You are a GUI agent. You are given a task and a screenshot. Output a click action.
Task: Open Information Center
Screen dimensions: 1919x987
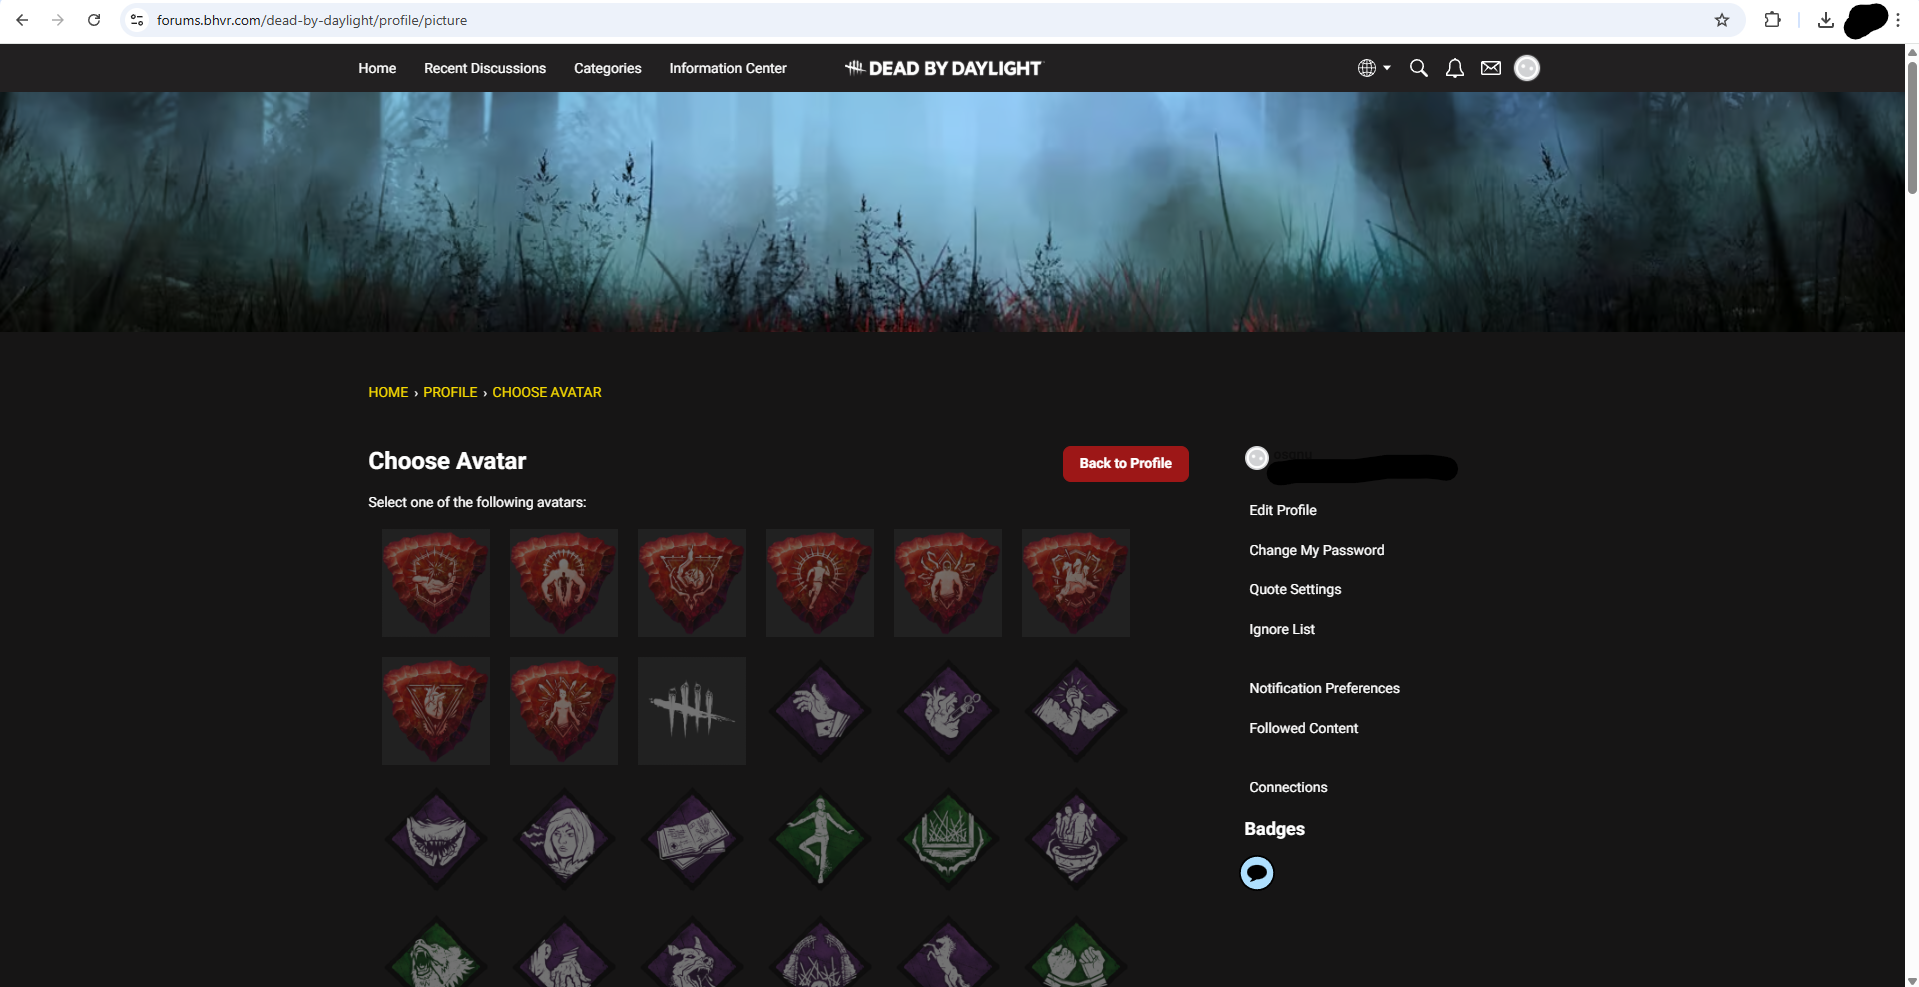(x=728, y=68)
